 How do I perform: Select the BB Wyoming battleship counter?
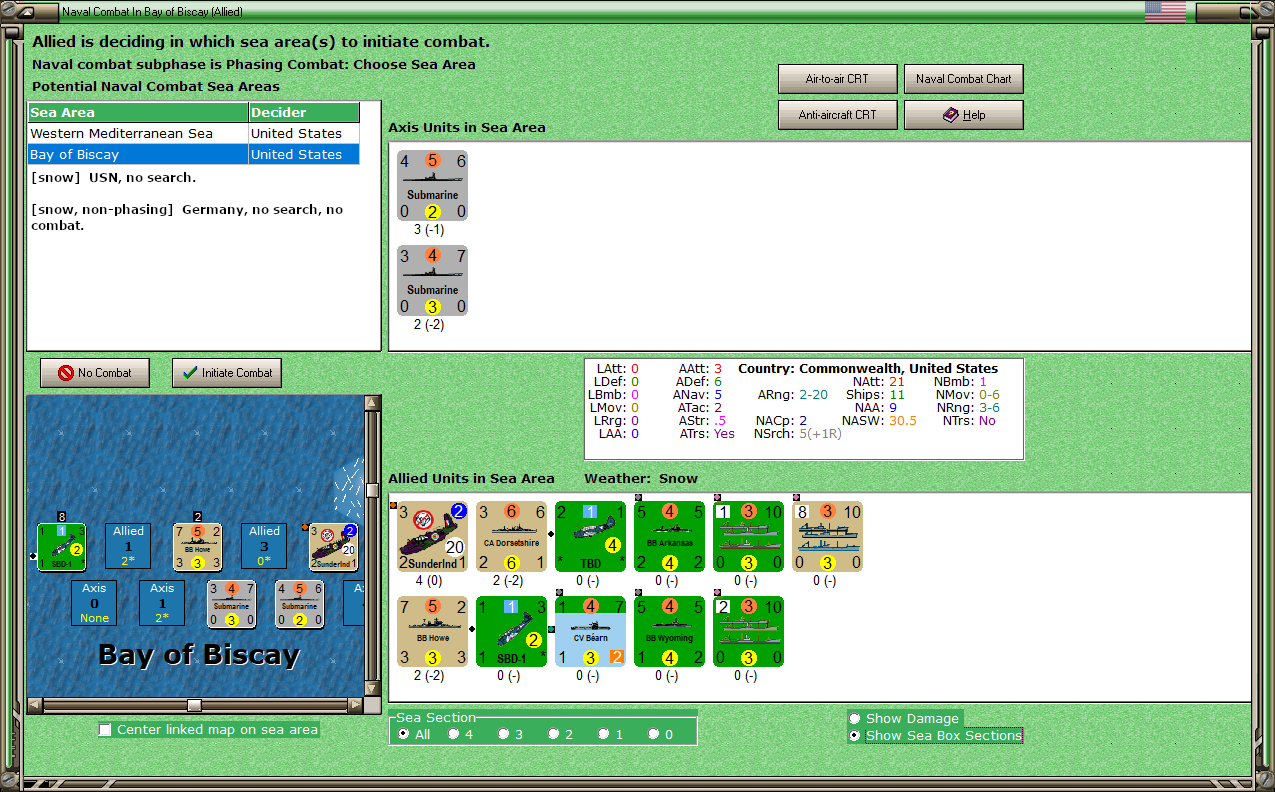point(669,632)
